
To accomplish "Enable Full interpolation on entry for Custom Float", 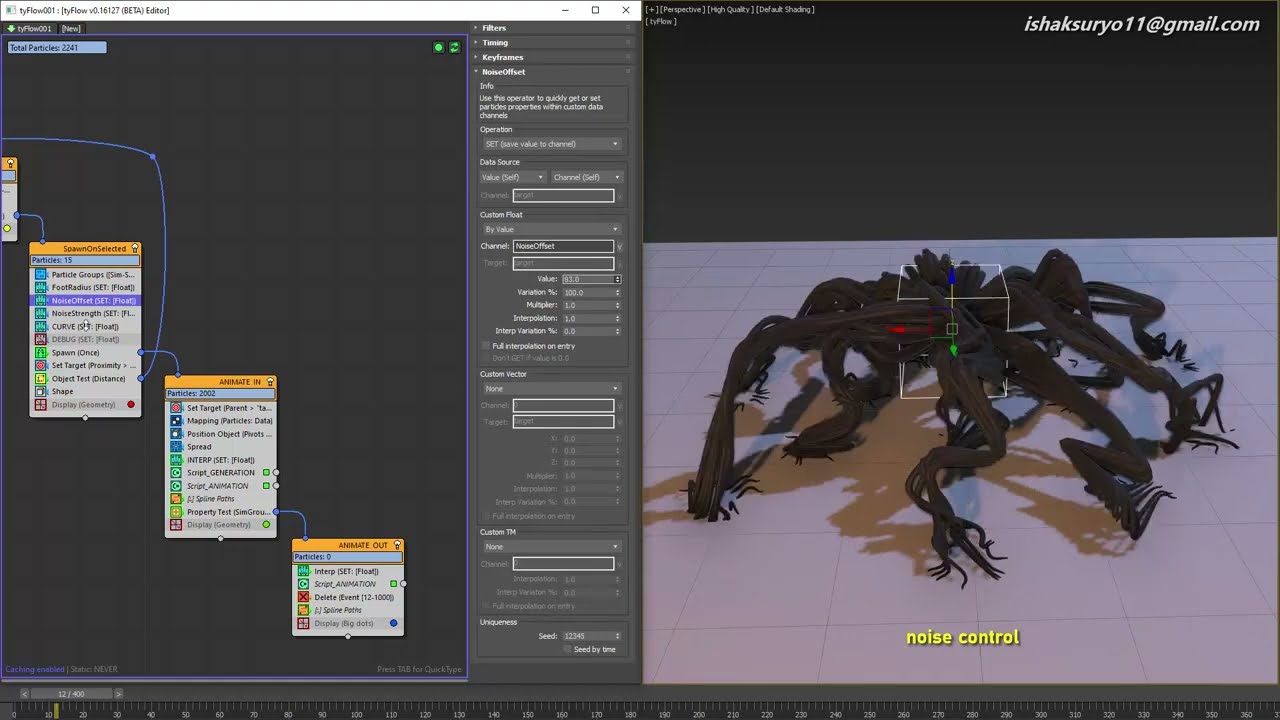I will (487, 346).
